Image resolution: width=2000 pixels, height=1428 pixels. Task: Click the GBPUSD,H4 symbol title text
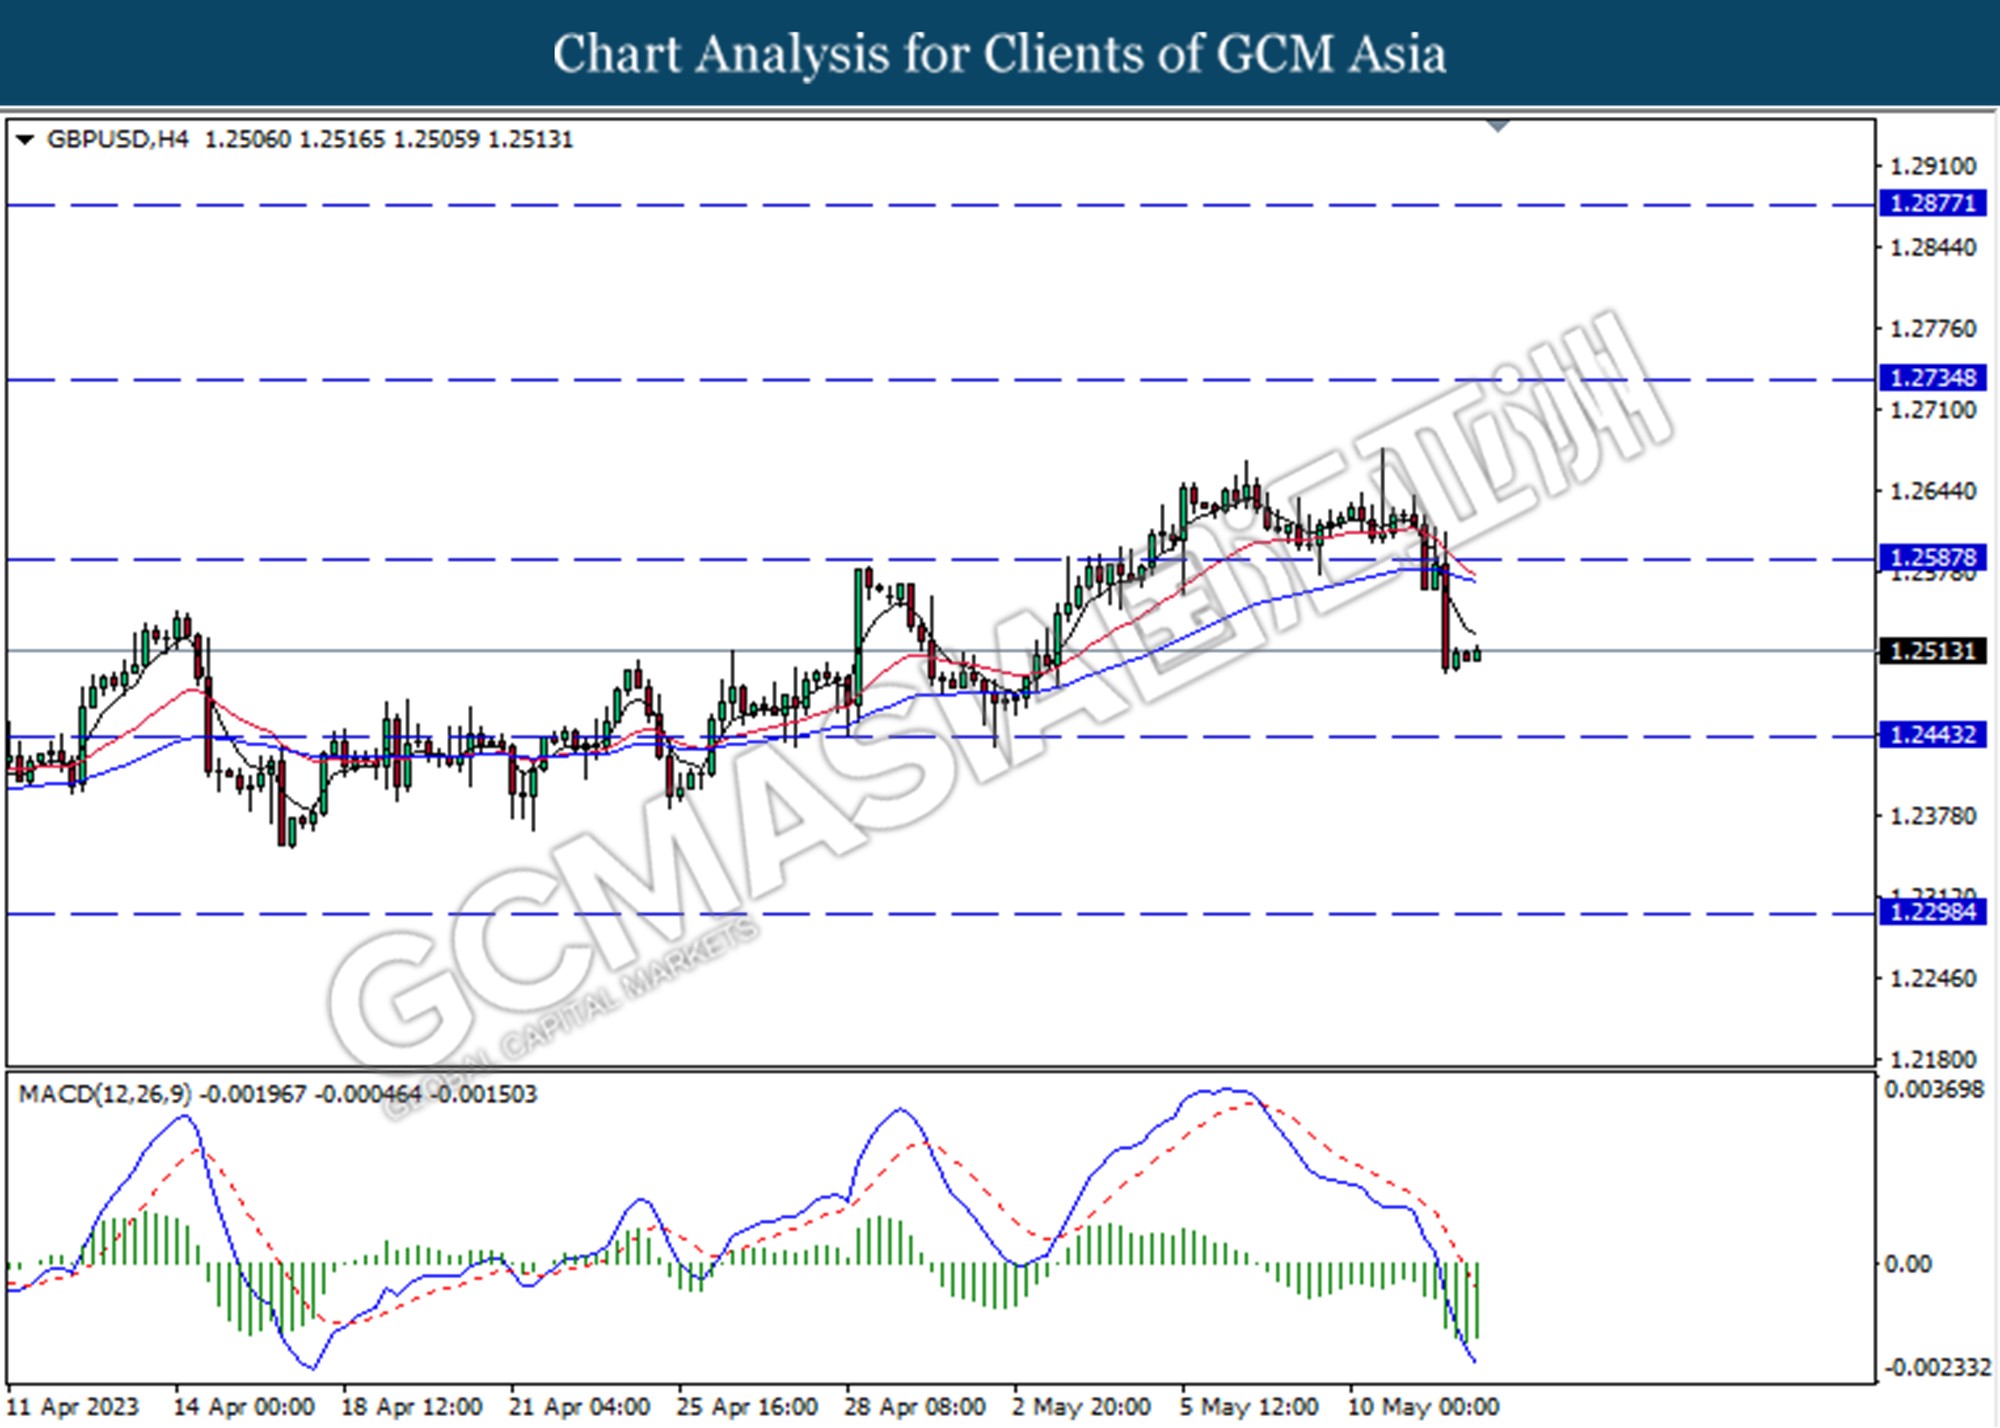(x=117, y=139)
